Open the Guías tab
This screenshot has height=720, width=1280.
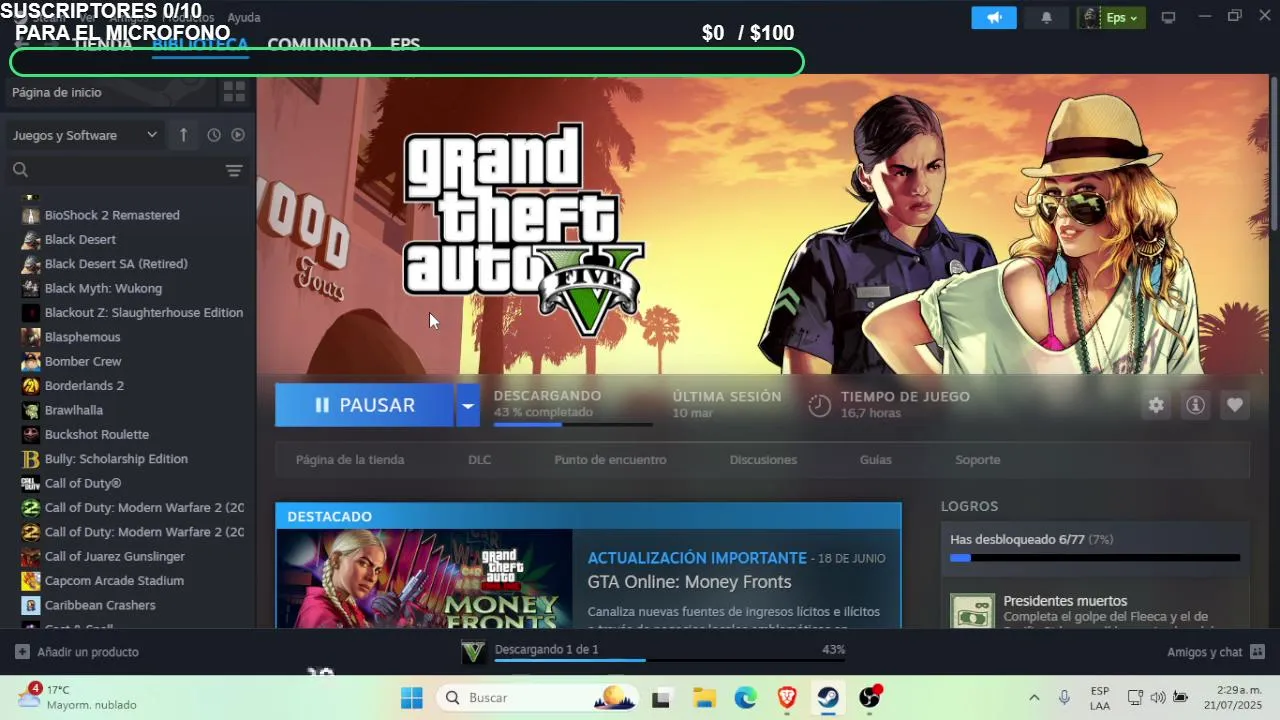tap(875, 460)
